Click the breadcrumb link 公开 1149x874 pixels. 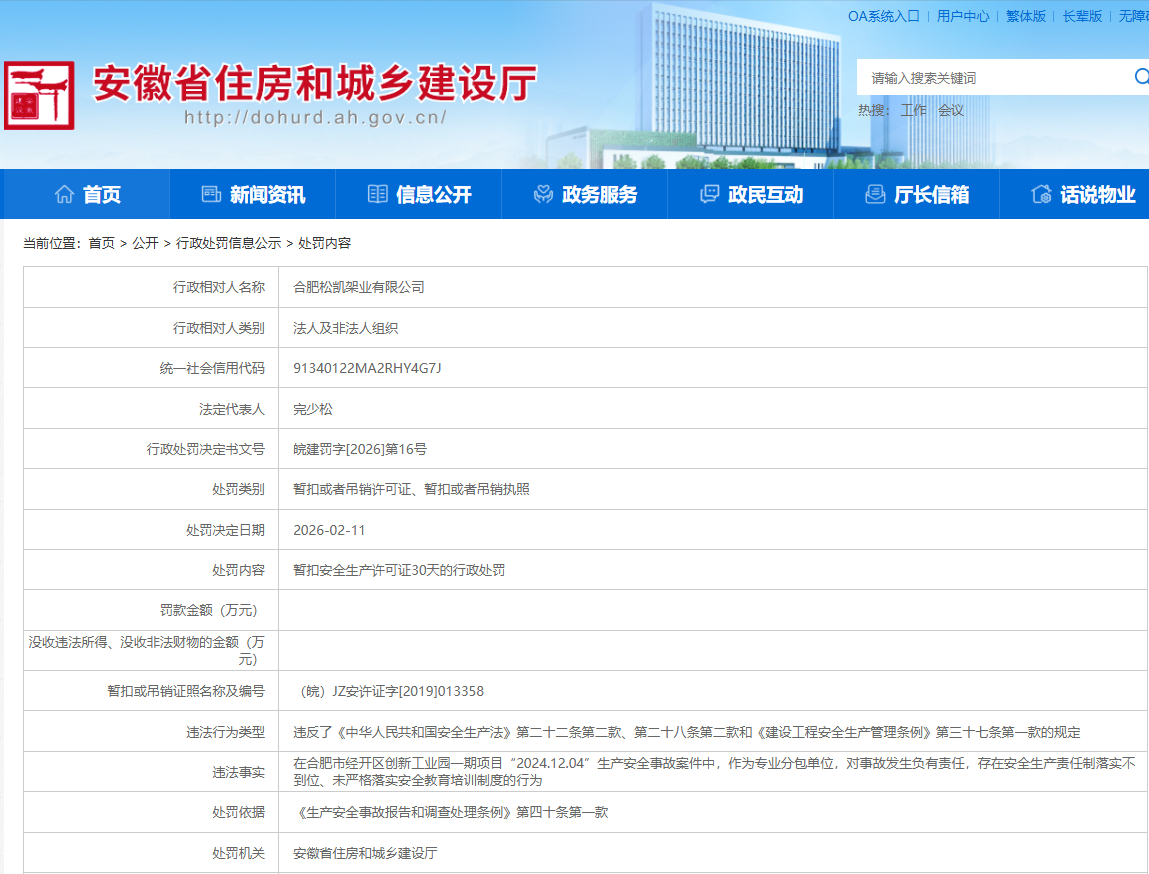click(145, 243)
